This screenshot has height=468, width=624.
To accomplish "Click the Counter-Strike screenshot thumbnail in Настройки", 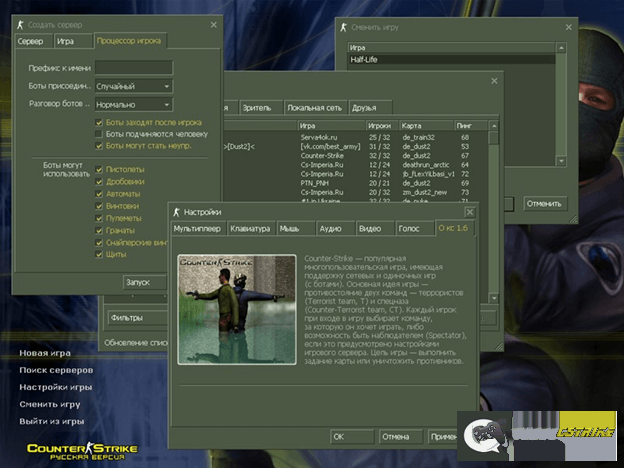I will coord(237,310).
